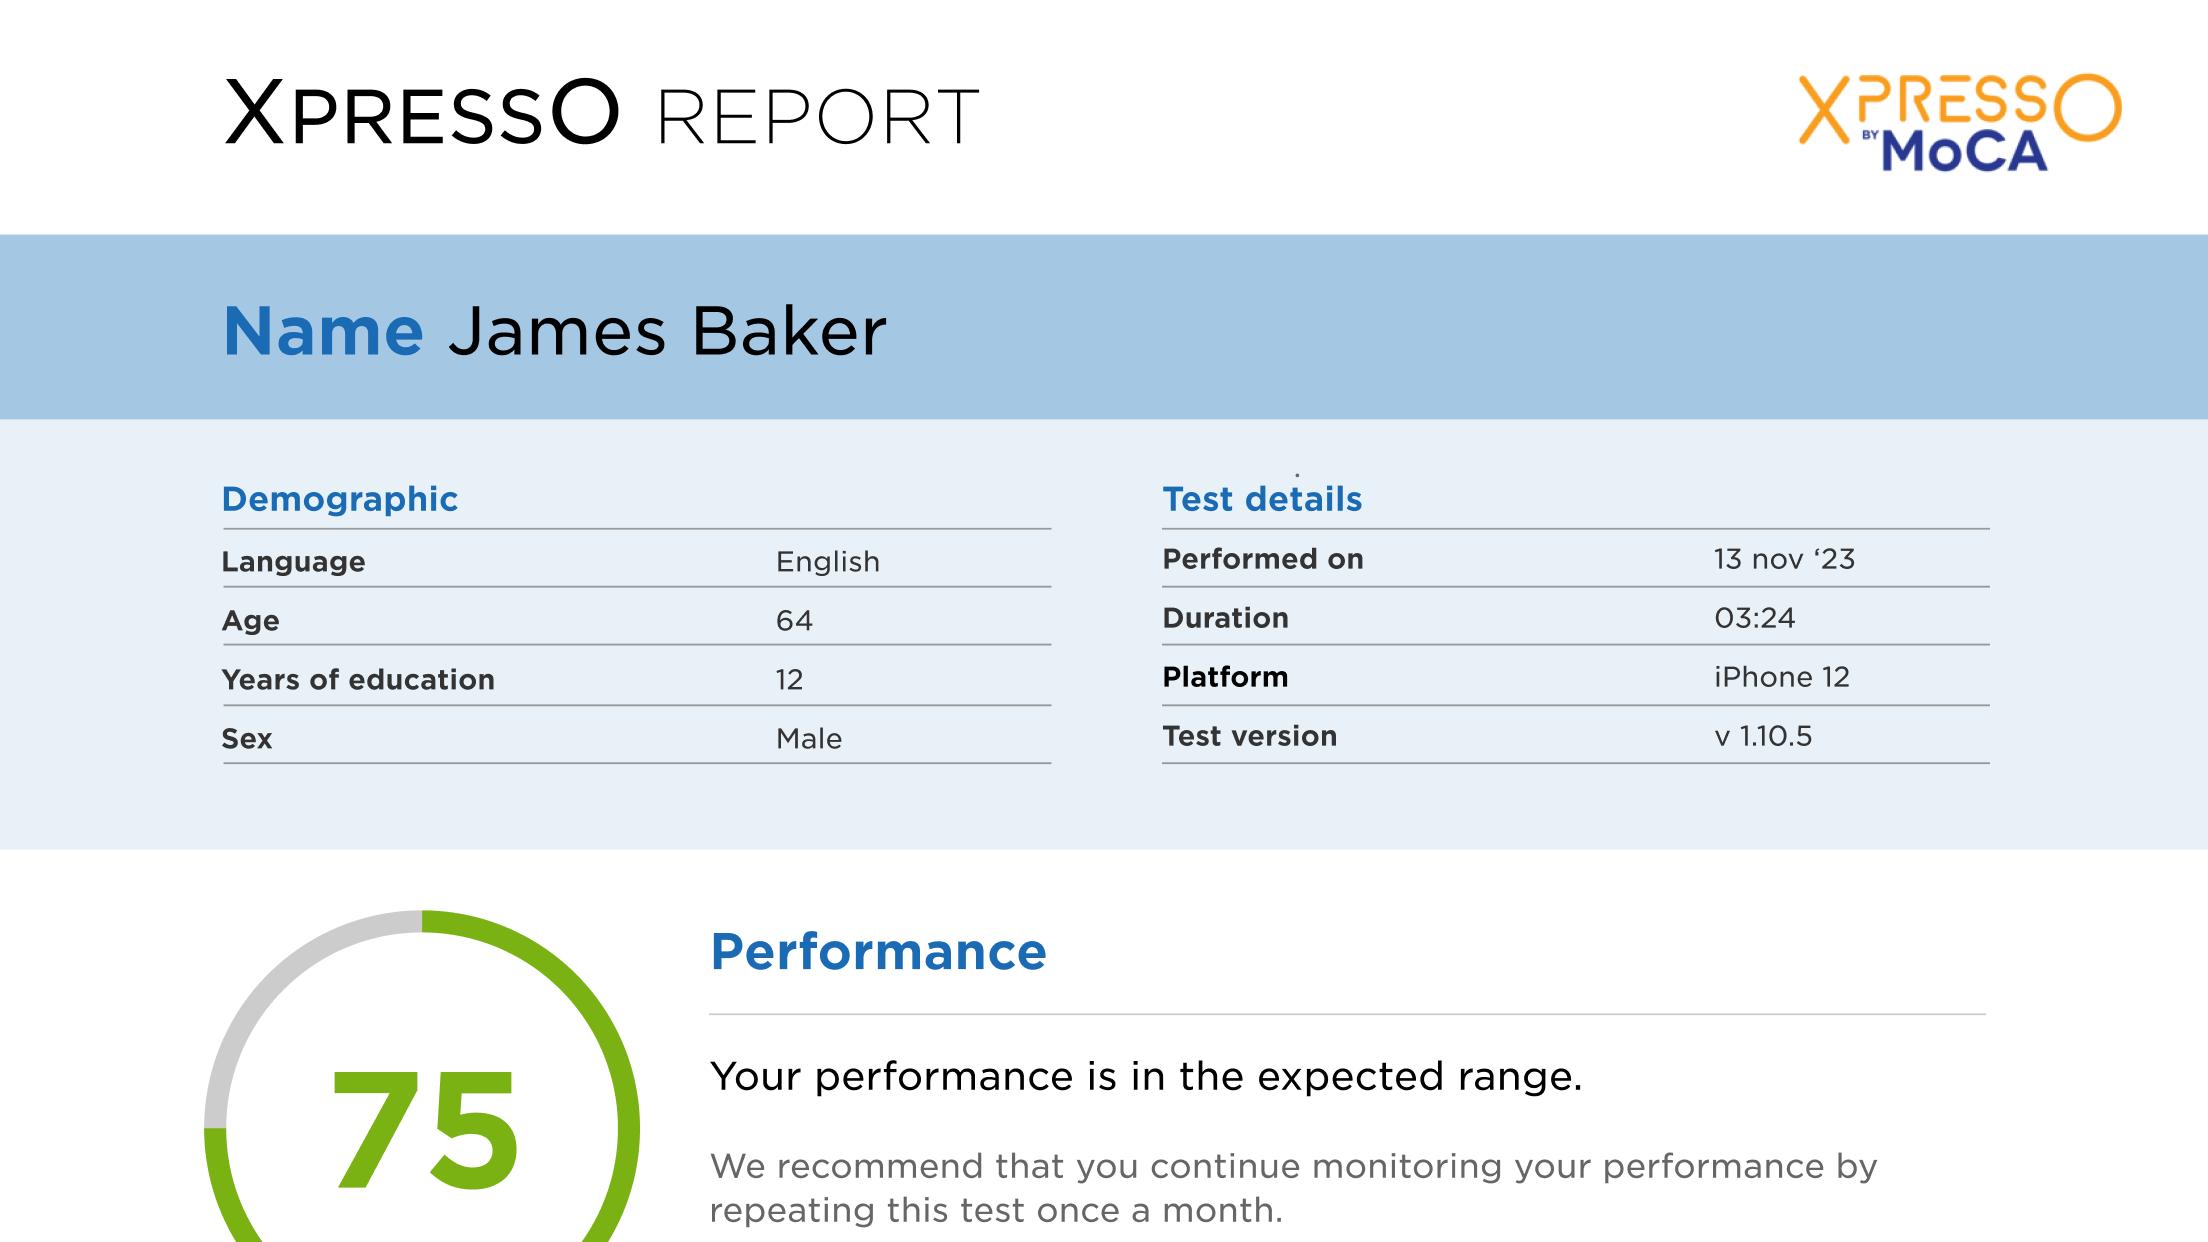Click the Sex value Male
Viewport: 2208px width, 1242px height.
tap(809, 738)
